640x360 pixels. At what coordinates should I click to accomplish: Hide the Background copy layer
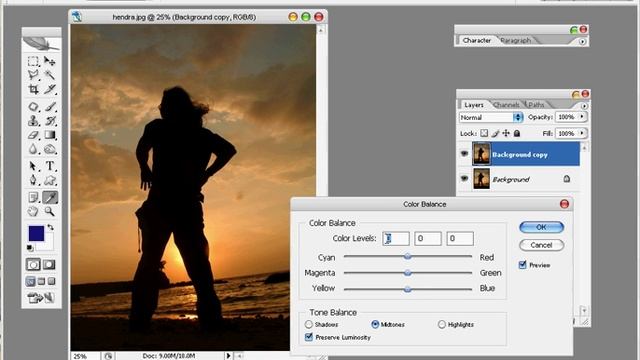[x=464, y=154]
